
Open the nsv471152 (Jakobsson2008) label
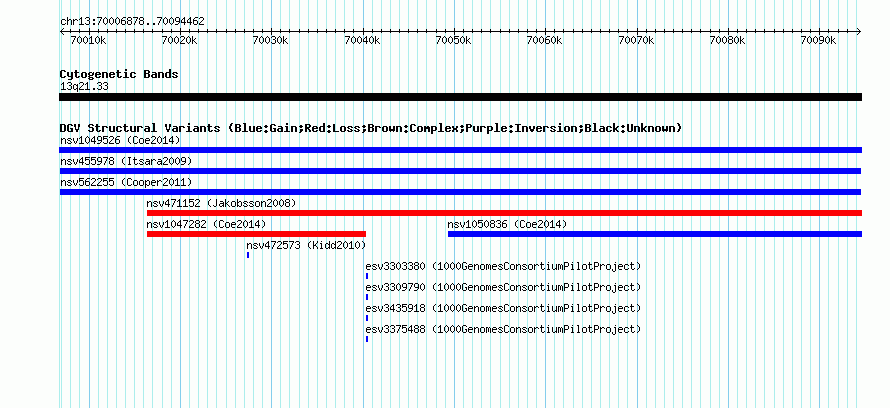(x=221, y=203)
